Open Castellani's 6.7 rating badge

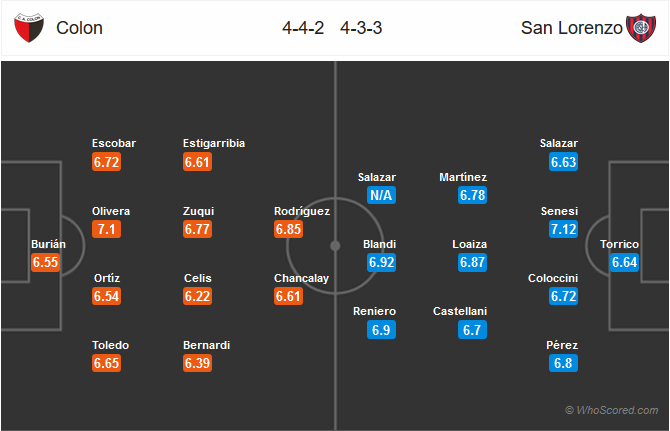pos(472,330)
